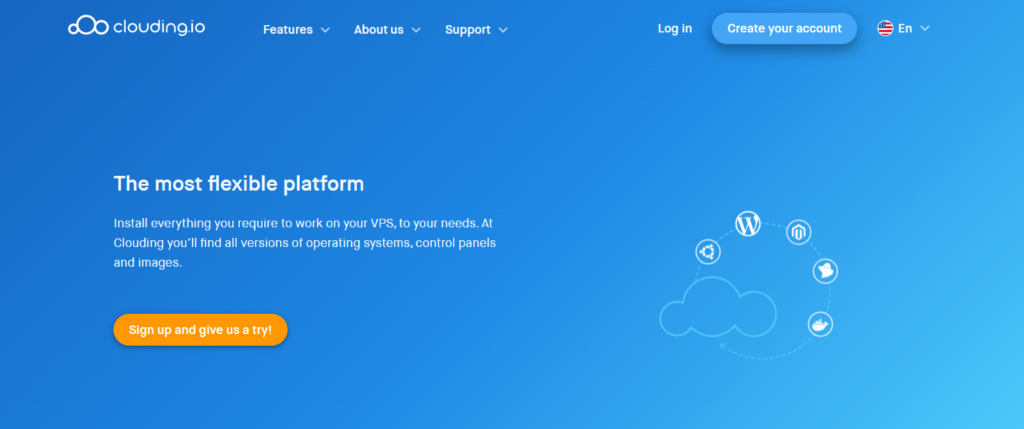This screenshot has height=429, width=1024.
Task: Click the Docker whale icon
Action: pos(820,324)
